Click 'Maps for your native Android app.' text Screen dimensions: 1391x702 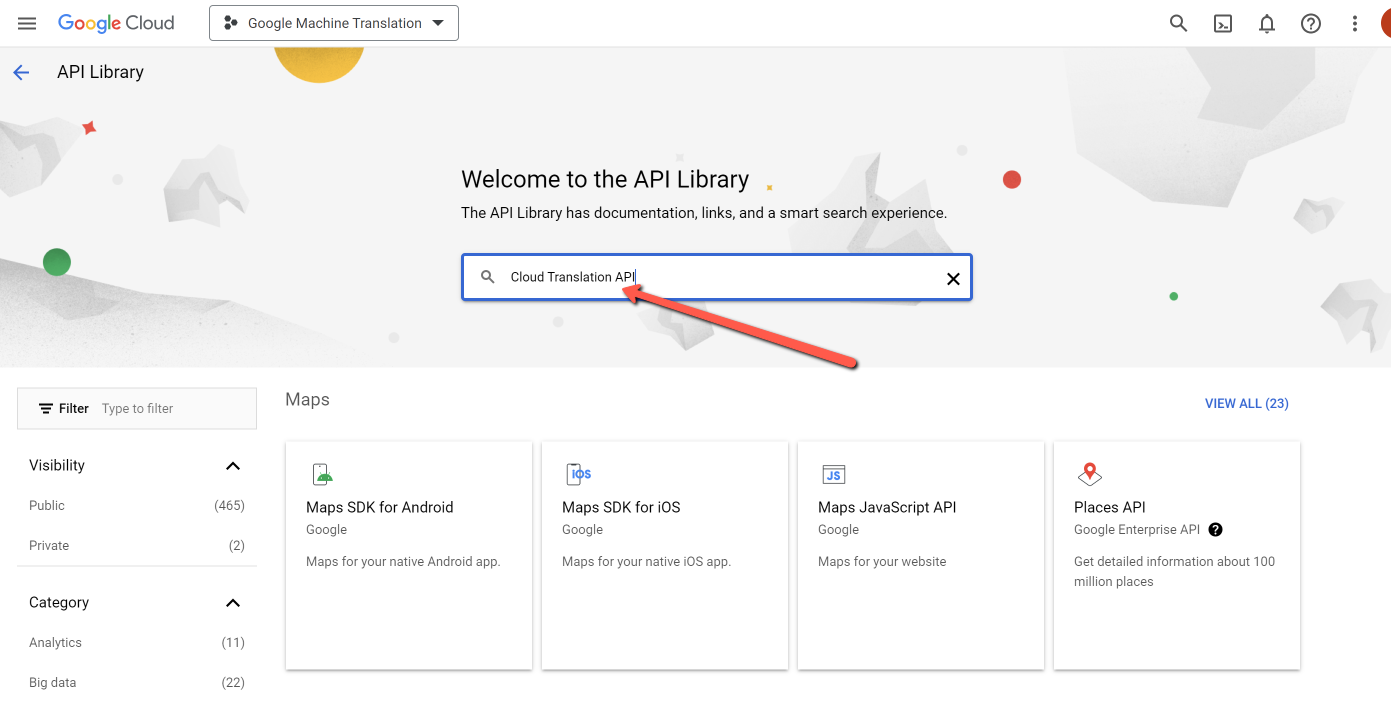point(403,561)
